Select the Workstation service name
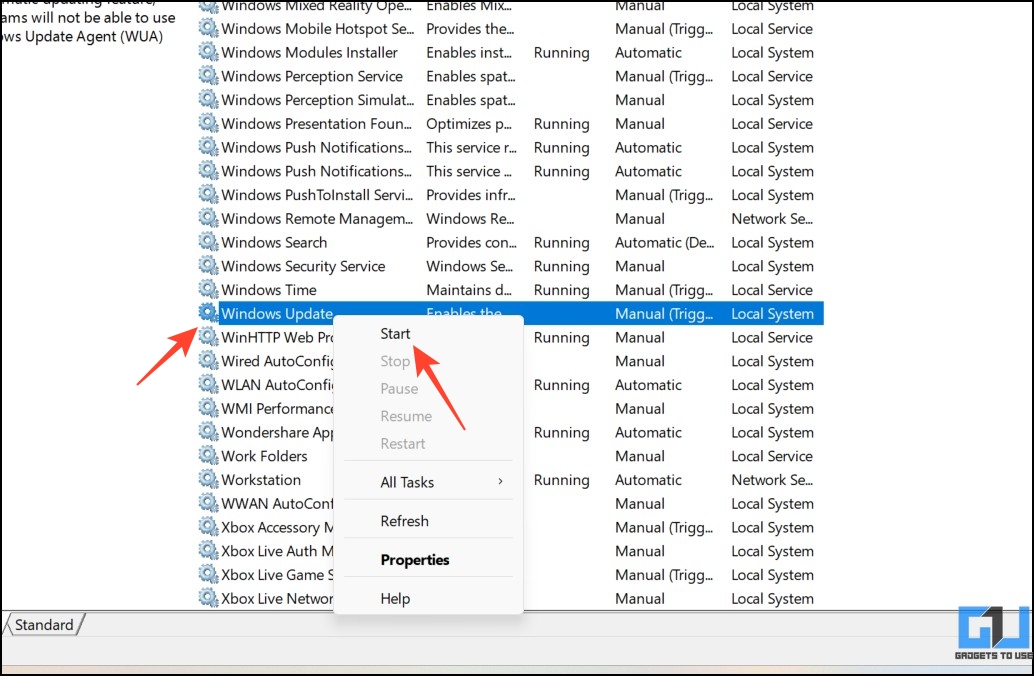The height and width of the screenshot is (676, 1034). point(260,480)
